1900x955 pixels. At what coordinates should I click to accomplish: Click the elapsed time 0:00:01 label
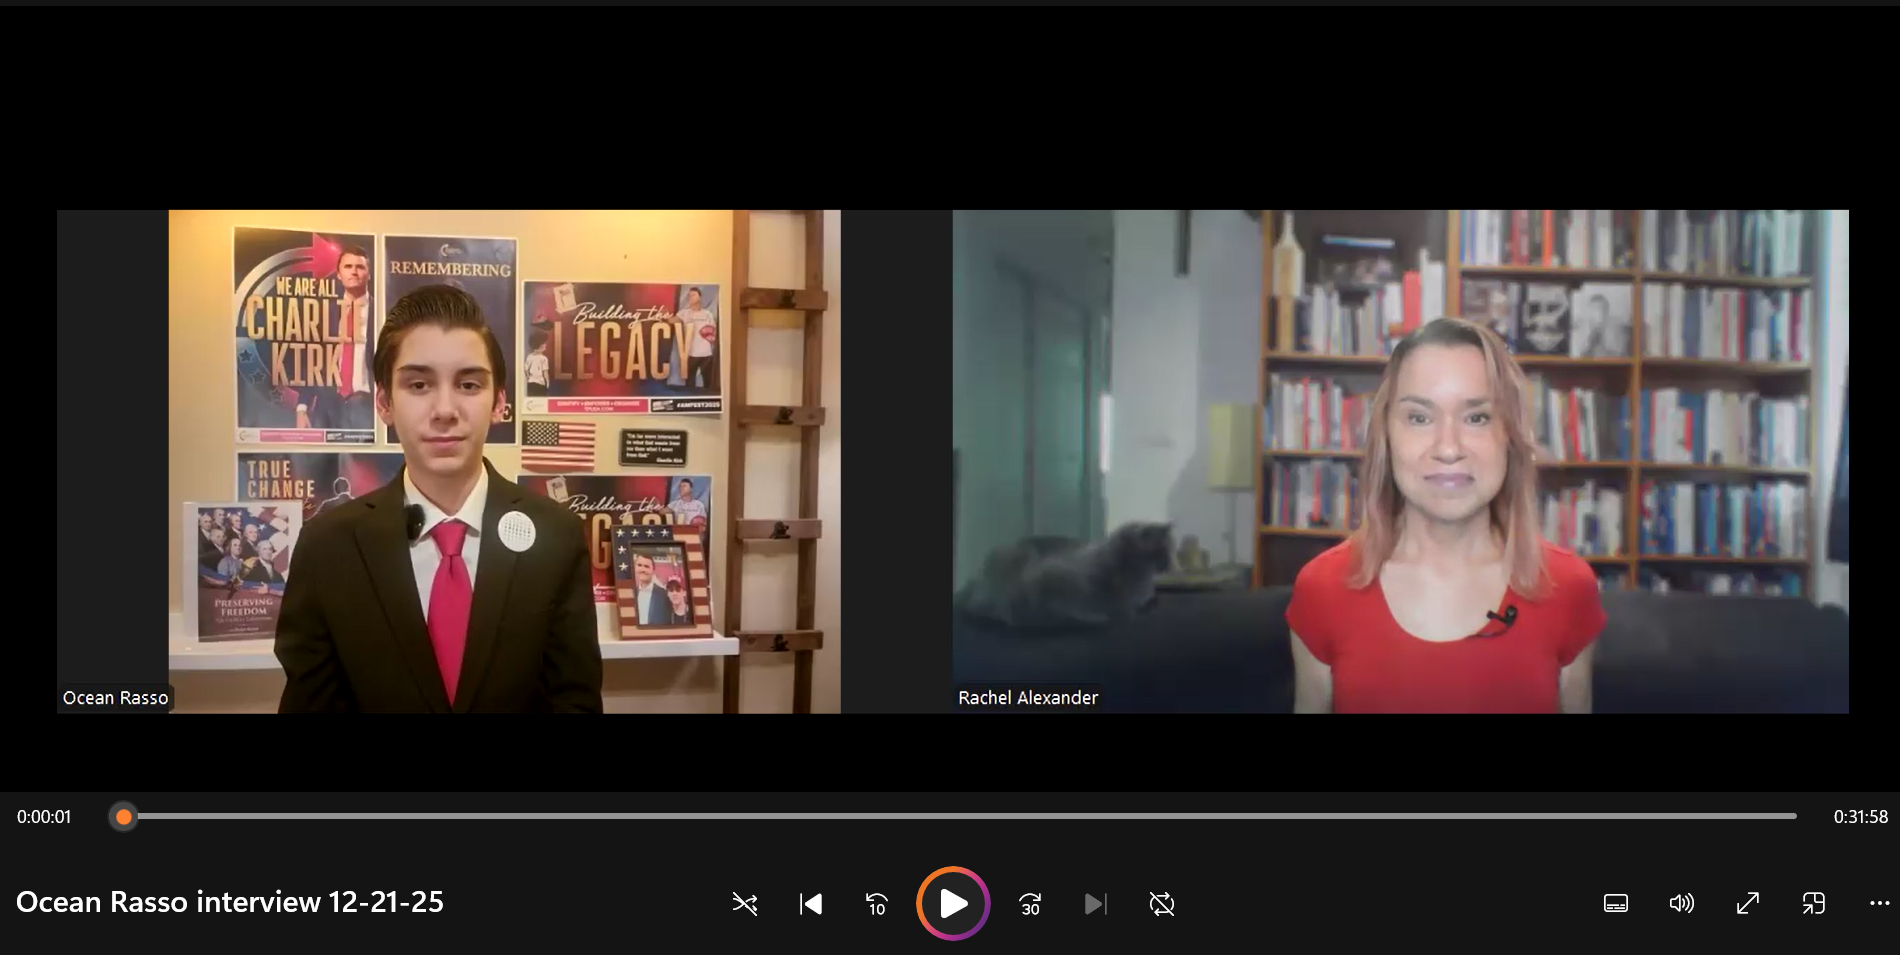coord(44,817)
